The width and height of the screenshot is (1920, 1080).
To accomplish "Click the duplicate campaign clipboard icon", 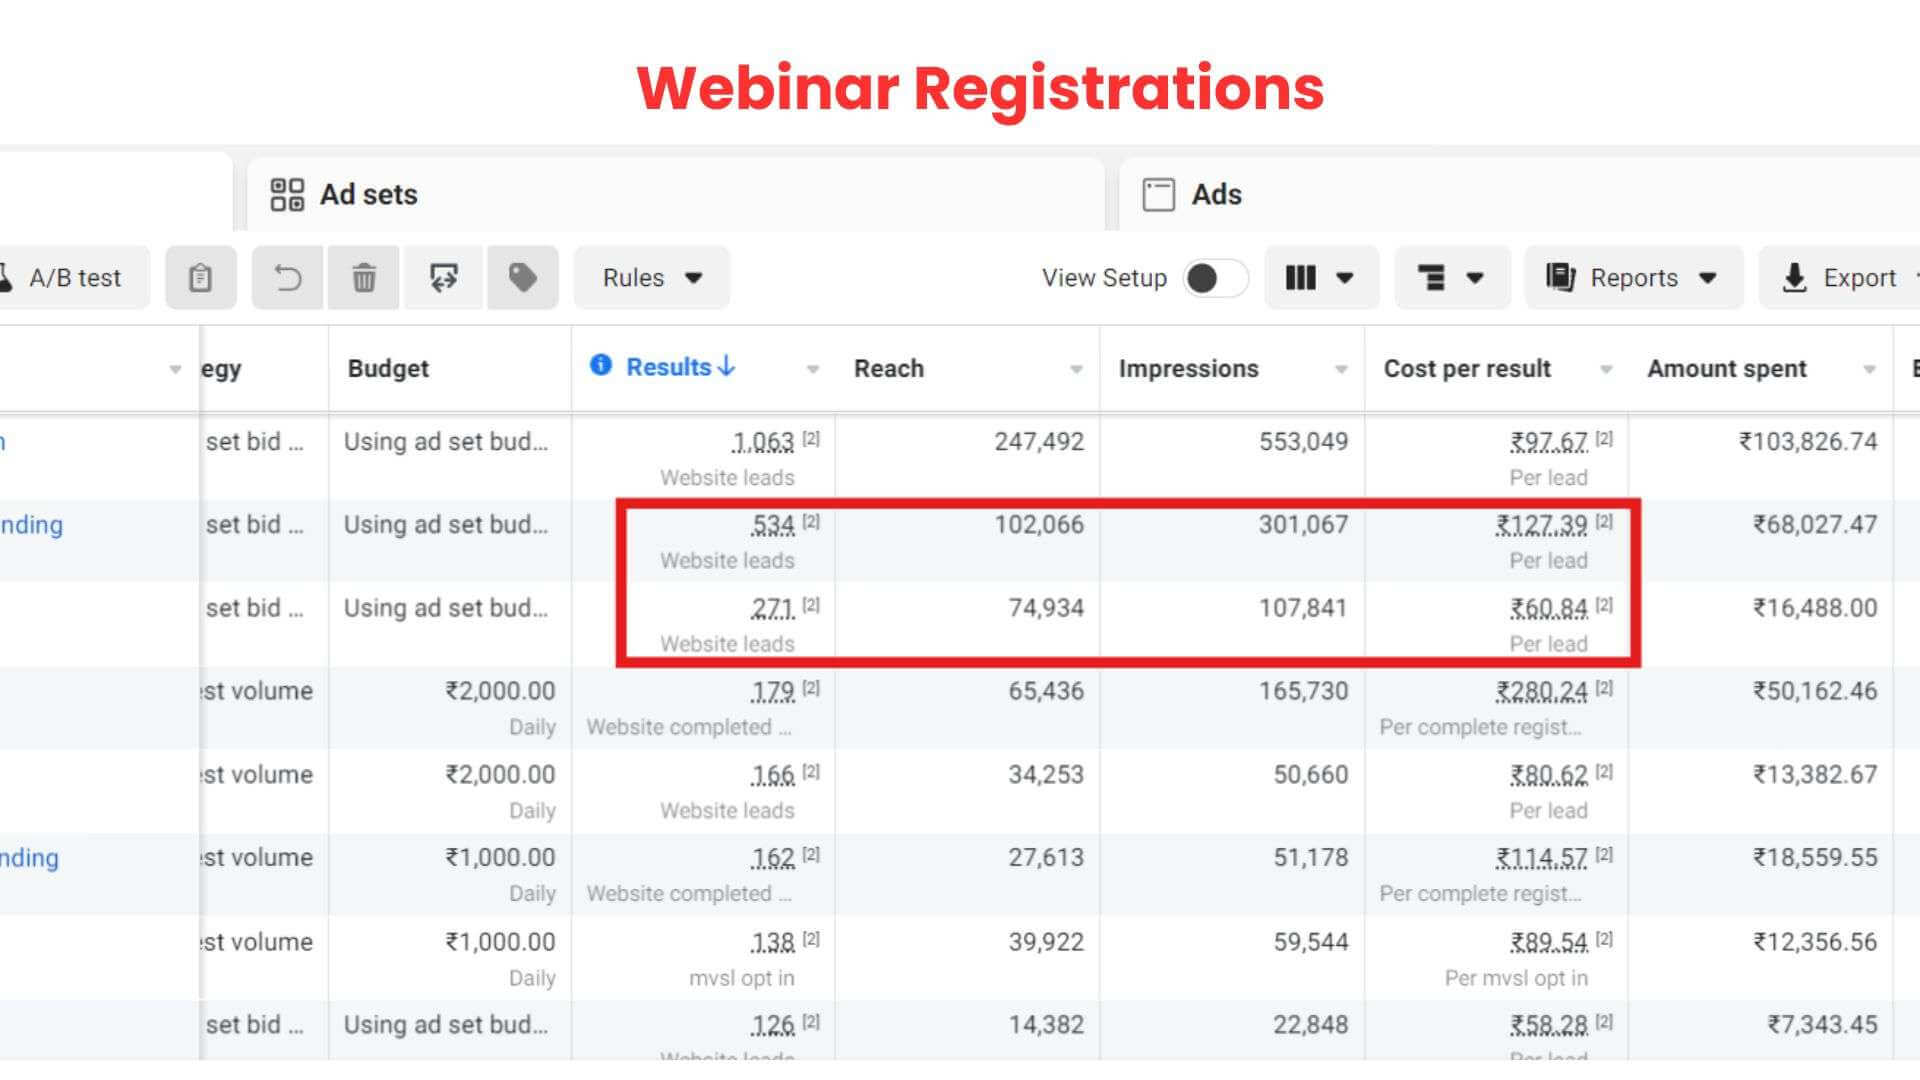I will [200, 278].
